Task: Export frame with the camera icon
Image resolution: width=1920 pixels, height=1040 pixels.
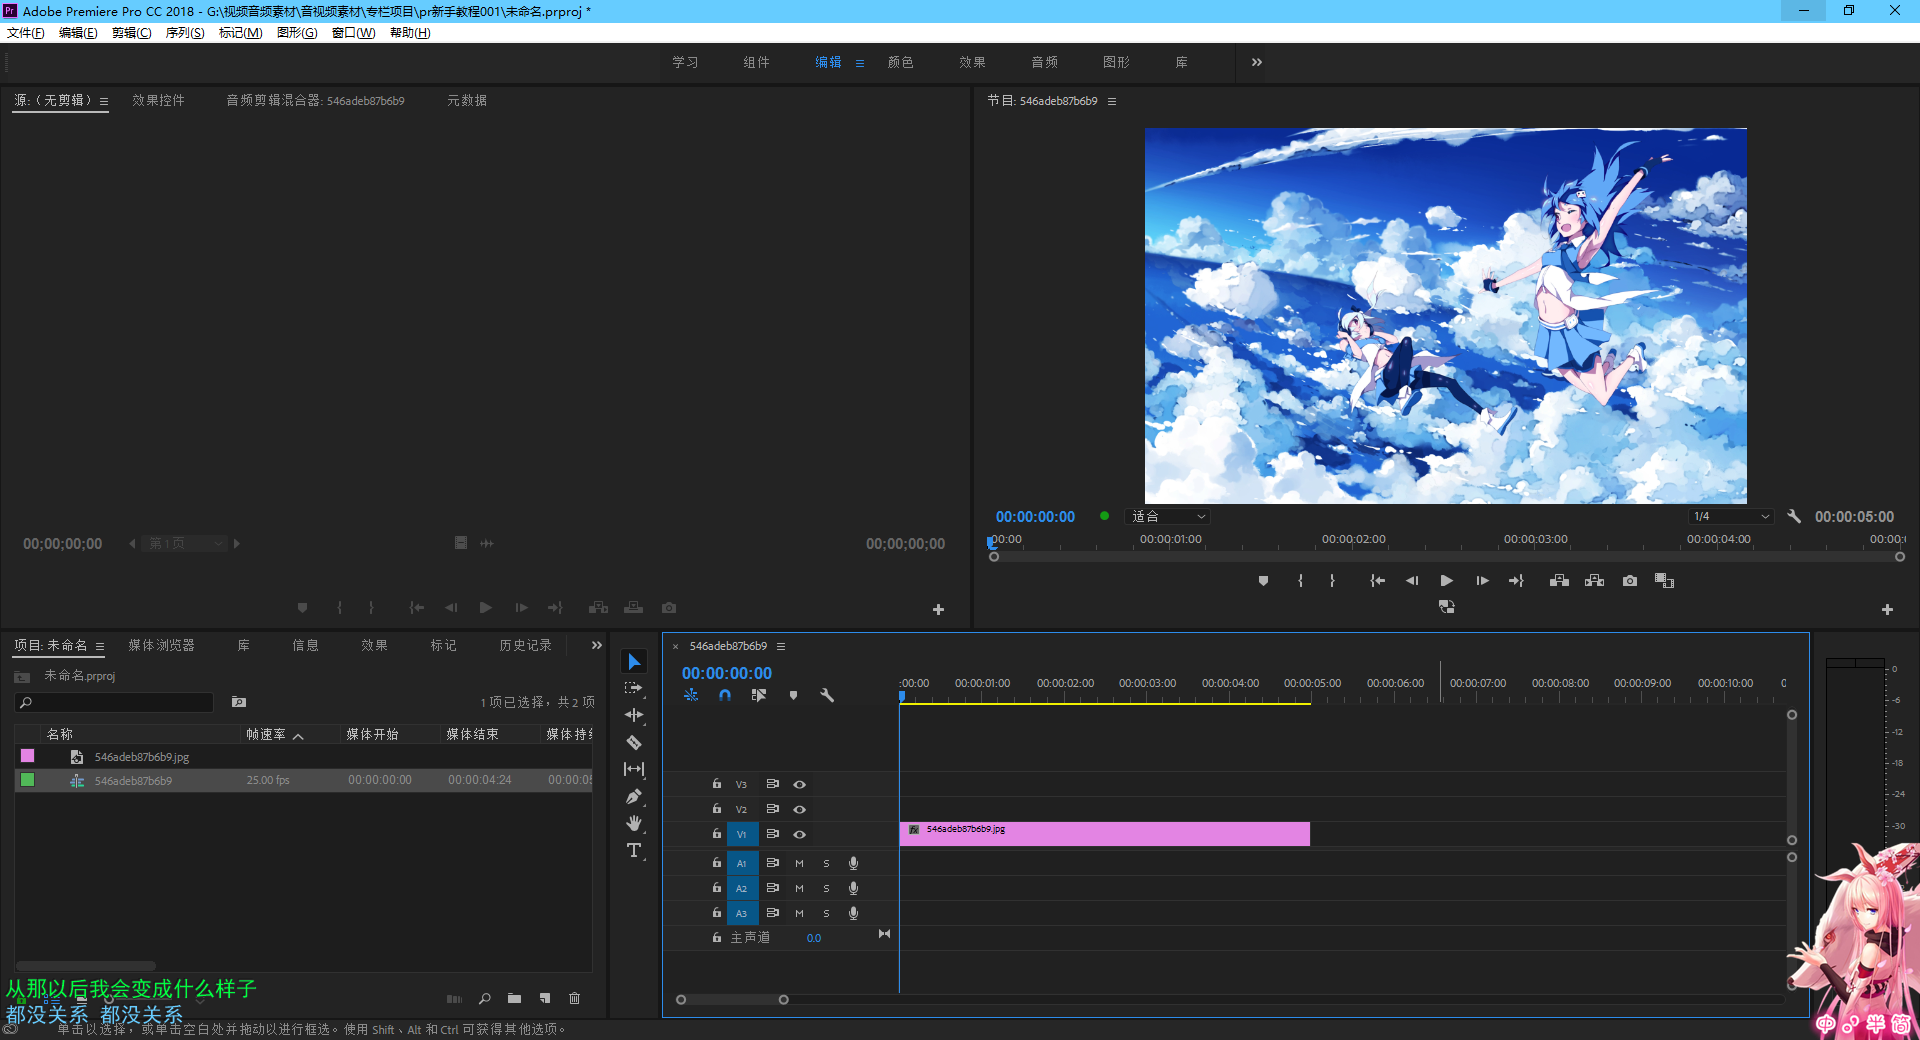Action: point(1630,581)
